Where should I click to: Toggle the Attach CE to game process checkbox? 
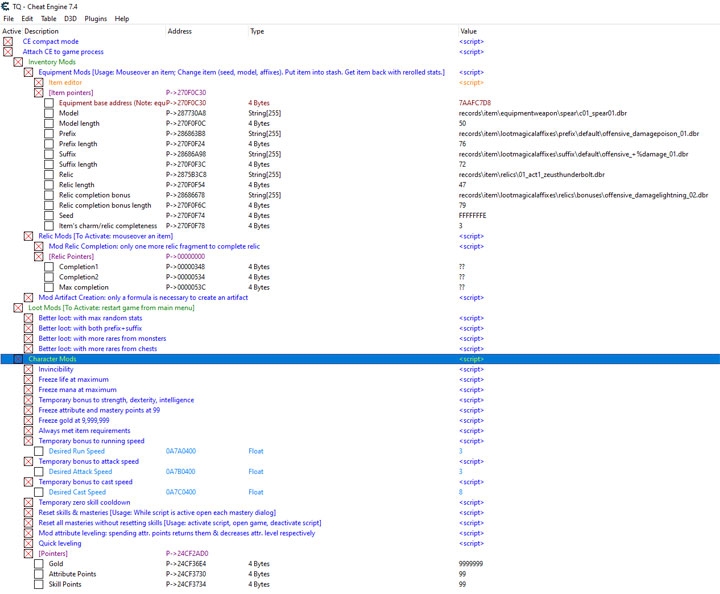(x=8, y=52)
